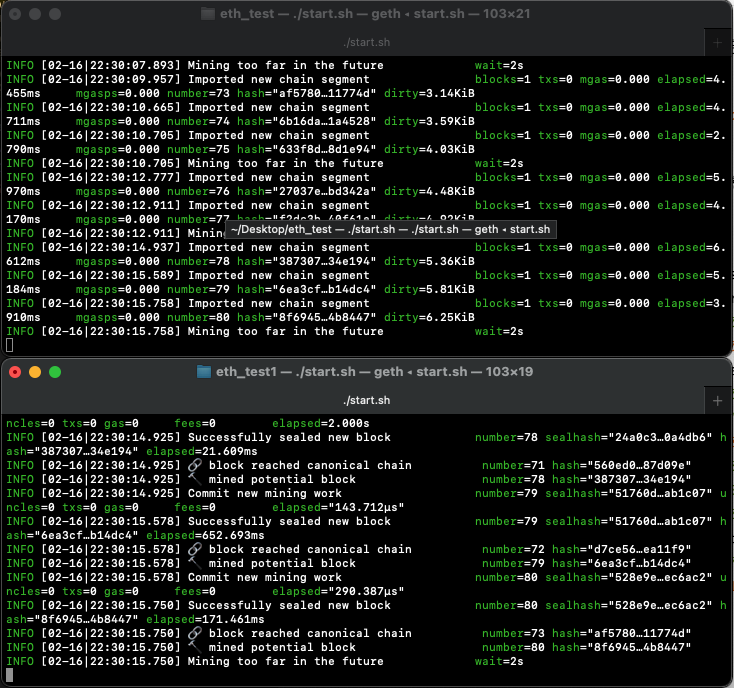This screenshot has width=734, height=688.
Task: Click hash "6ea3cf…b14dc4" in eth_test window
Action: 307,289
